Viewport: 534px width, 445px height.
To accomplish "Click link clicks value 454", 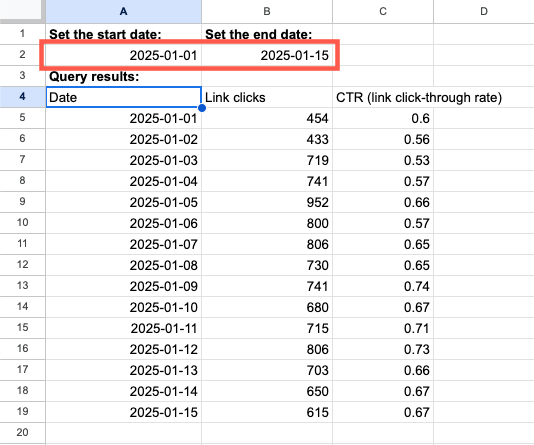I will [x=267, y=118].
